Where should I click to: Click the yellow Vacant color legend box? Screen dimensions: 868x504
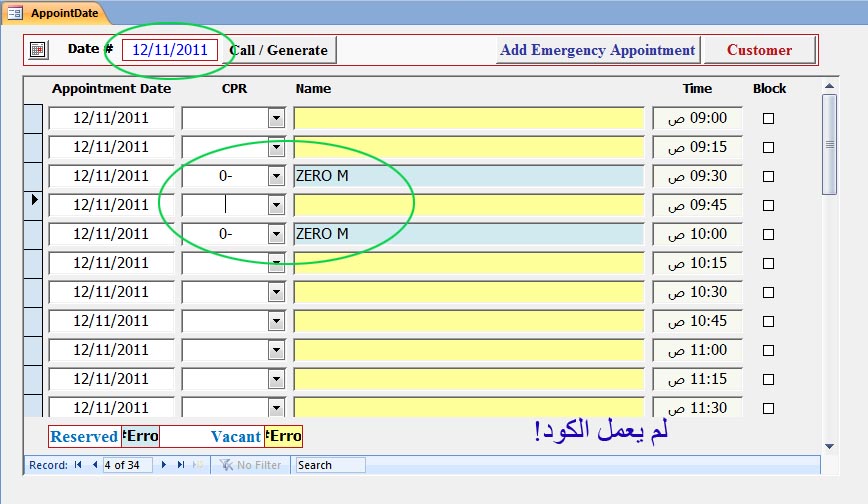283,436
